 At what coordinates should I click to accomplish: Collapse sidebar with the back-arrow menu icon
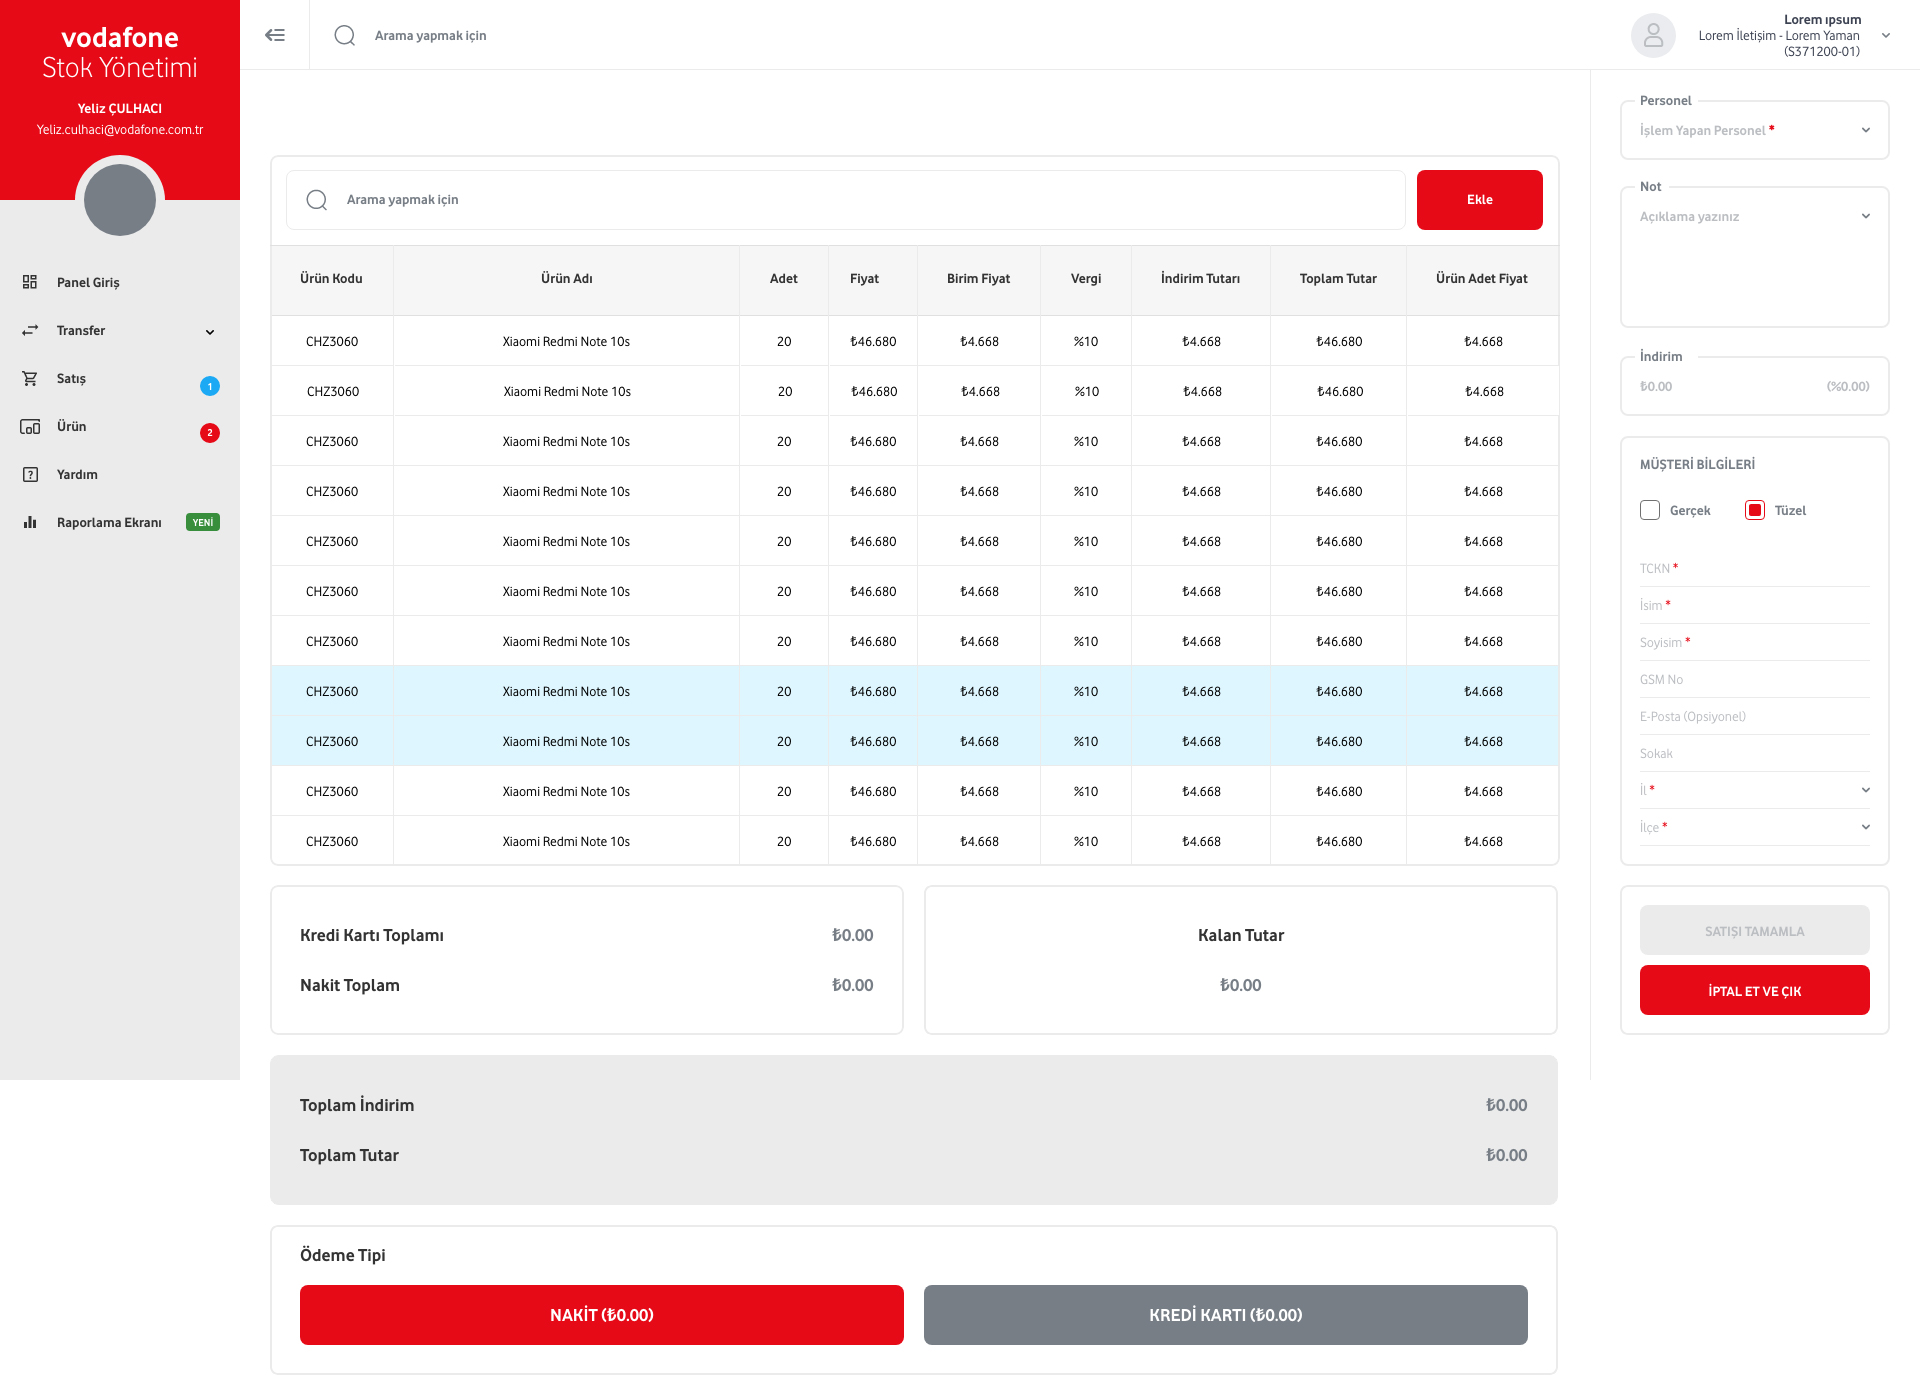point(275,35)
